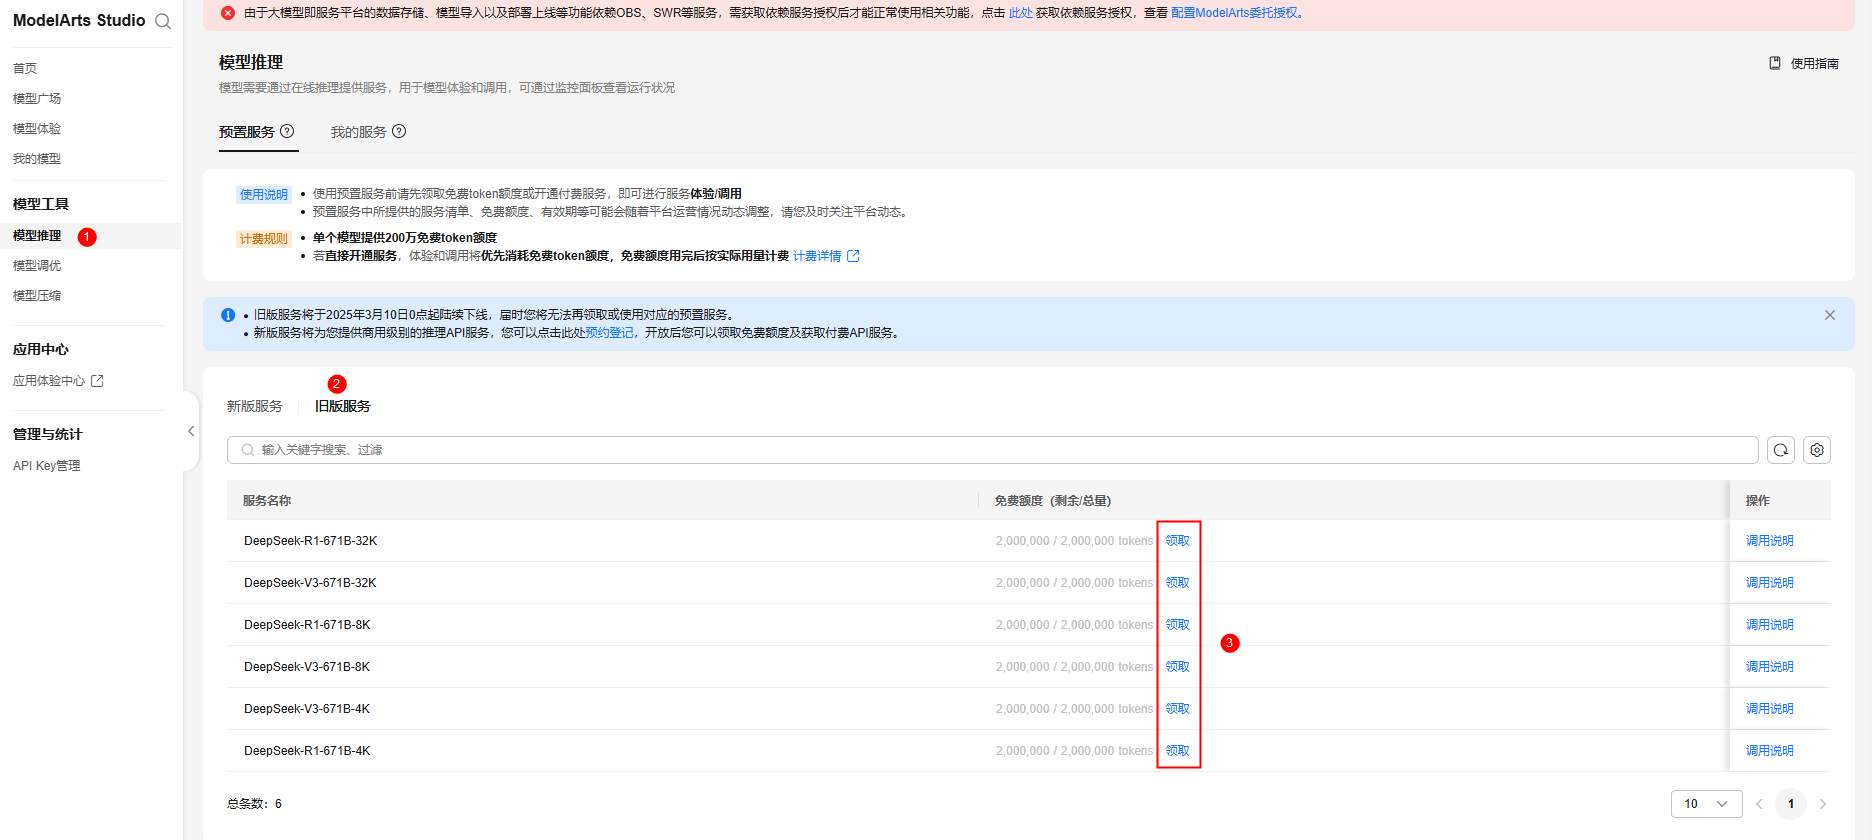The height and width of the screenshot is (840, 1872).
Task: Go to next page arrow
Action: click(1823, 804)
